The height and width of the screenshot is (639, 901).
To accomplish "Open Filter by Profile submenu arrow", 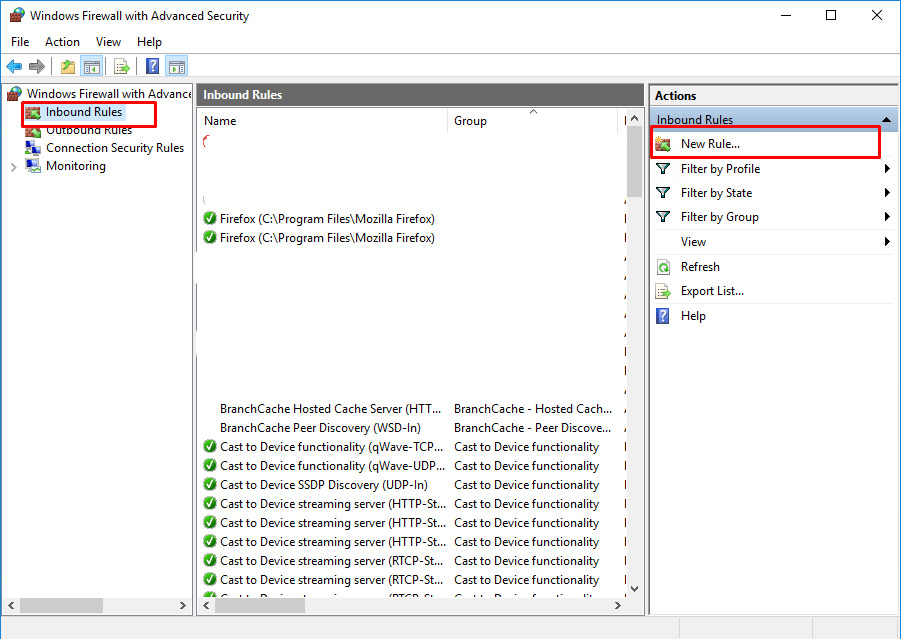I will pyautogui.click(x=887, y=169).
